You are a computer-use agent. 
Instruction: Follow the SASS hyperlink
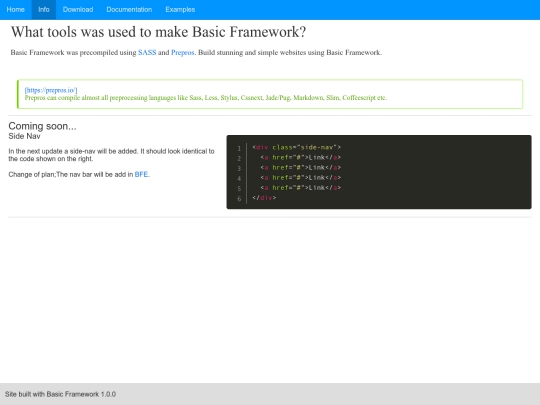147,52
